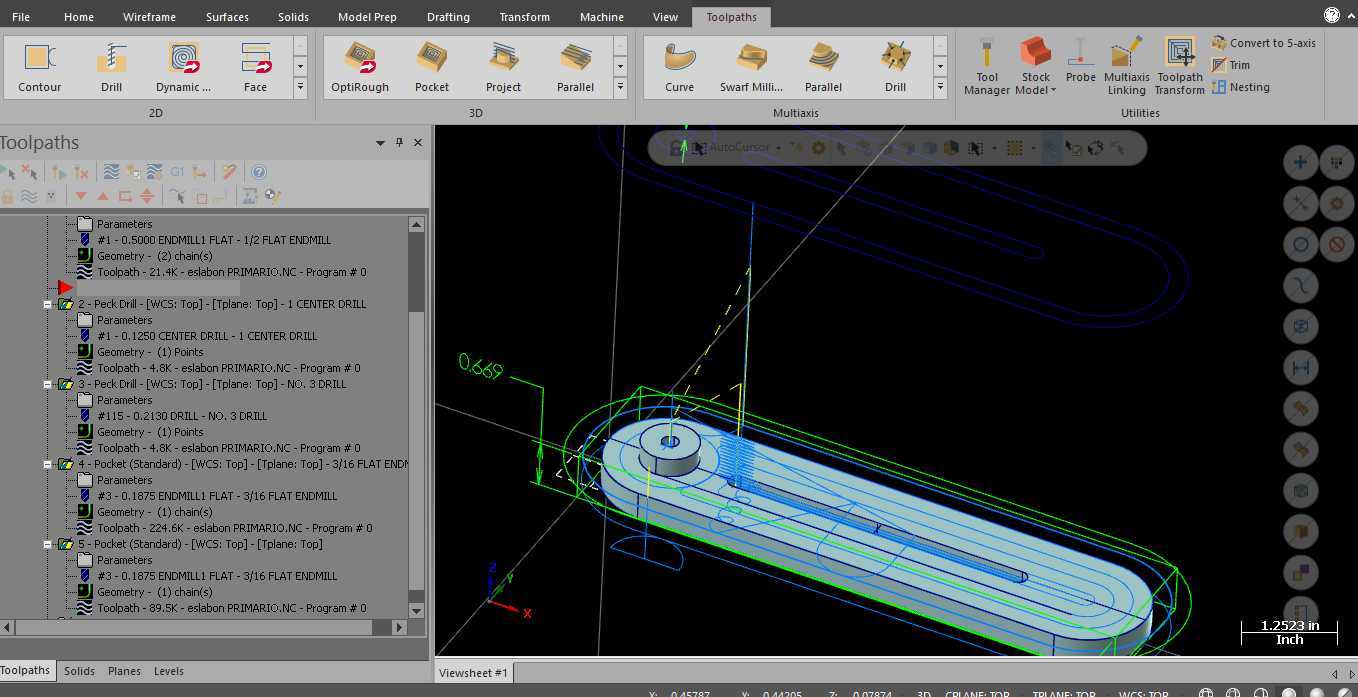Switch to the Wireframe ribbon tab
The image size is (1358, 697).
[149, 17]
